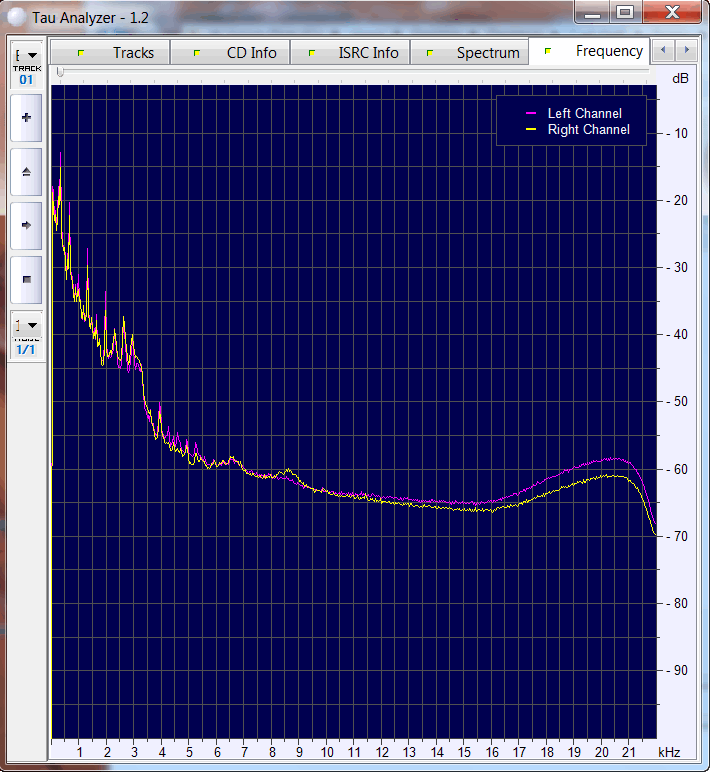The height and width of the screenshot is (772, 710).
Task: Switch to the Tracks tab
Action: tap(118, 52)
